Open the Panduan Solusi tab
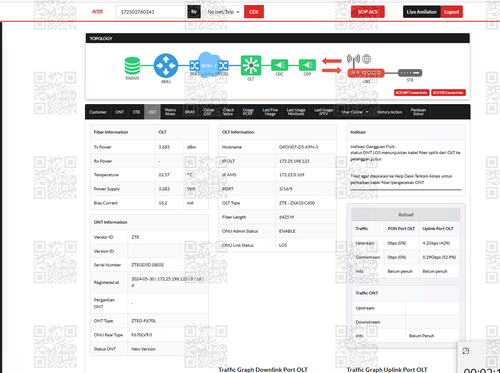 coord(418,112)
